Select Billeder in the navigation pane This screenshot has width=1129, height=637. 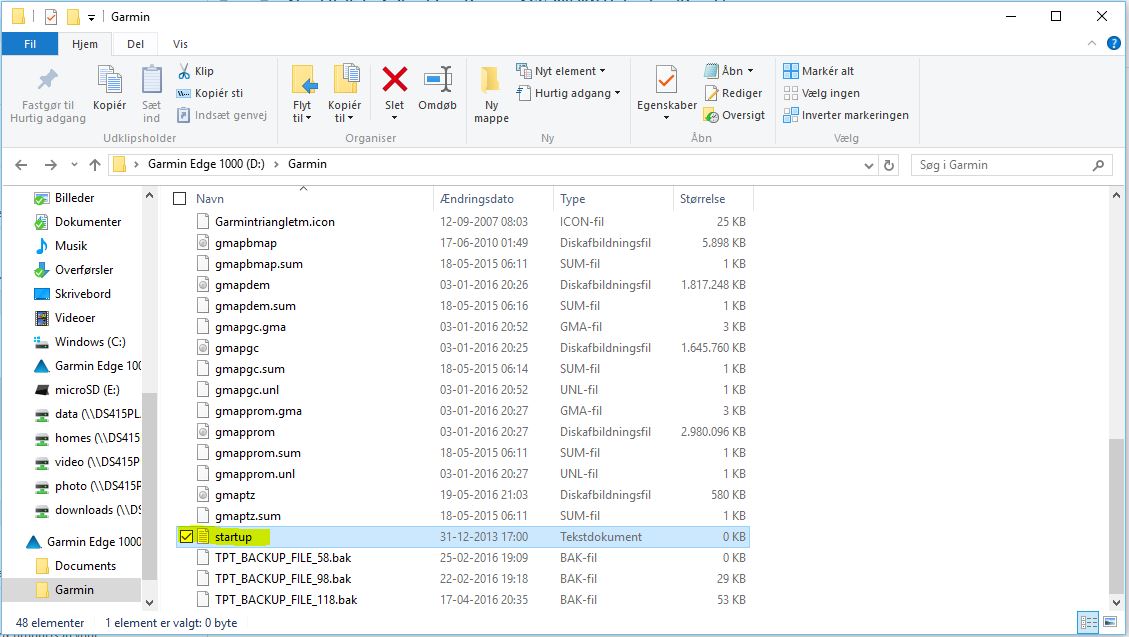(74, 197)
